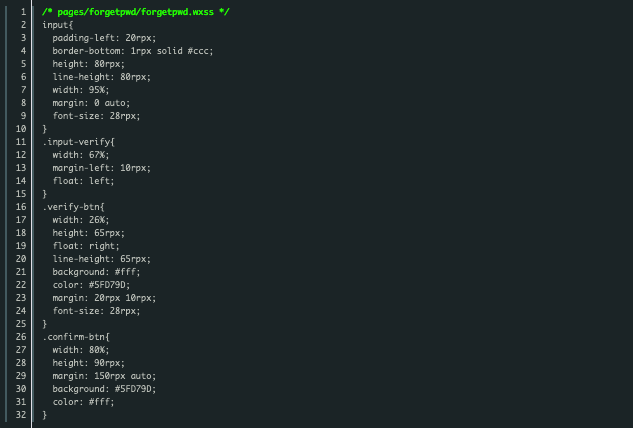The width and height of the screenshot is (633, 428).
Task: Click 'margin: 150rpx auto;' declaration
Action: [104, 376]
